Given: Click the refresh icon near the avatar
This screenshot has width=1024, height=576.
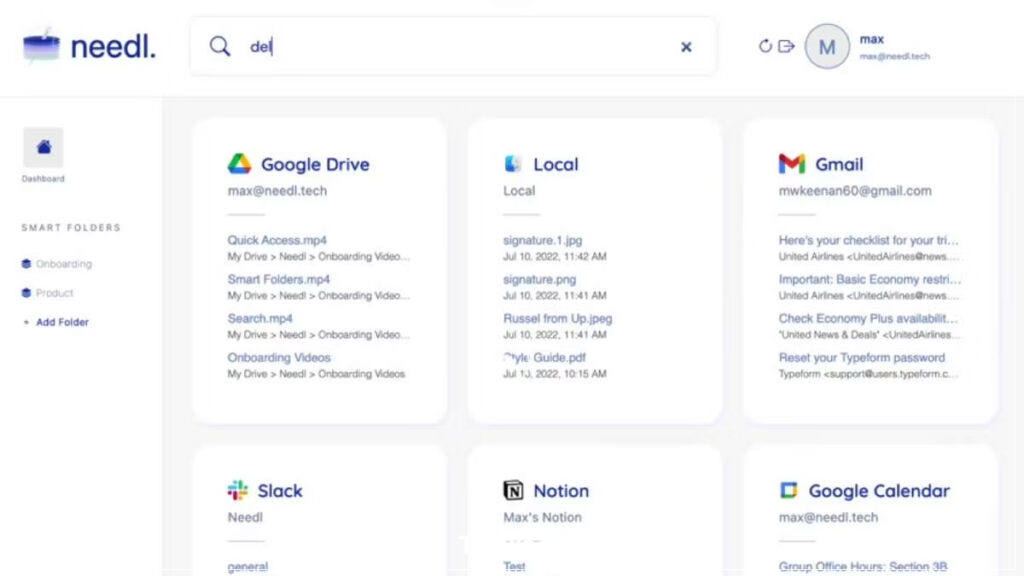Looking at the screenshot, I should point(765,46).
